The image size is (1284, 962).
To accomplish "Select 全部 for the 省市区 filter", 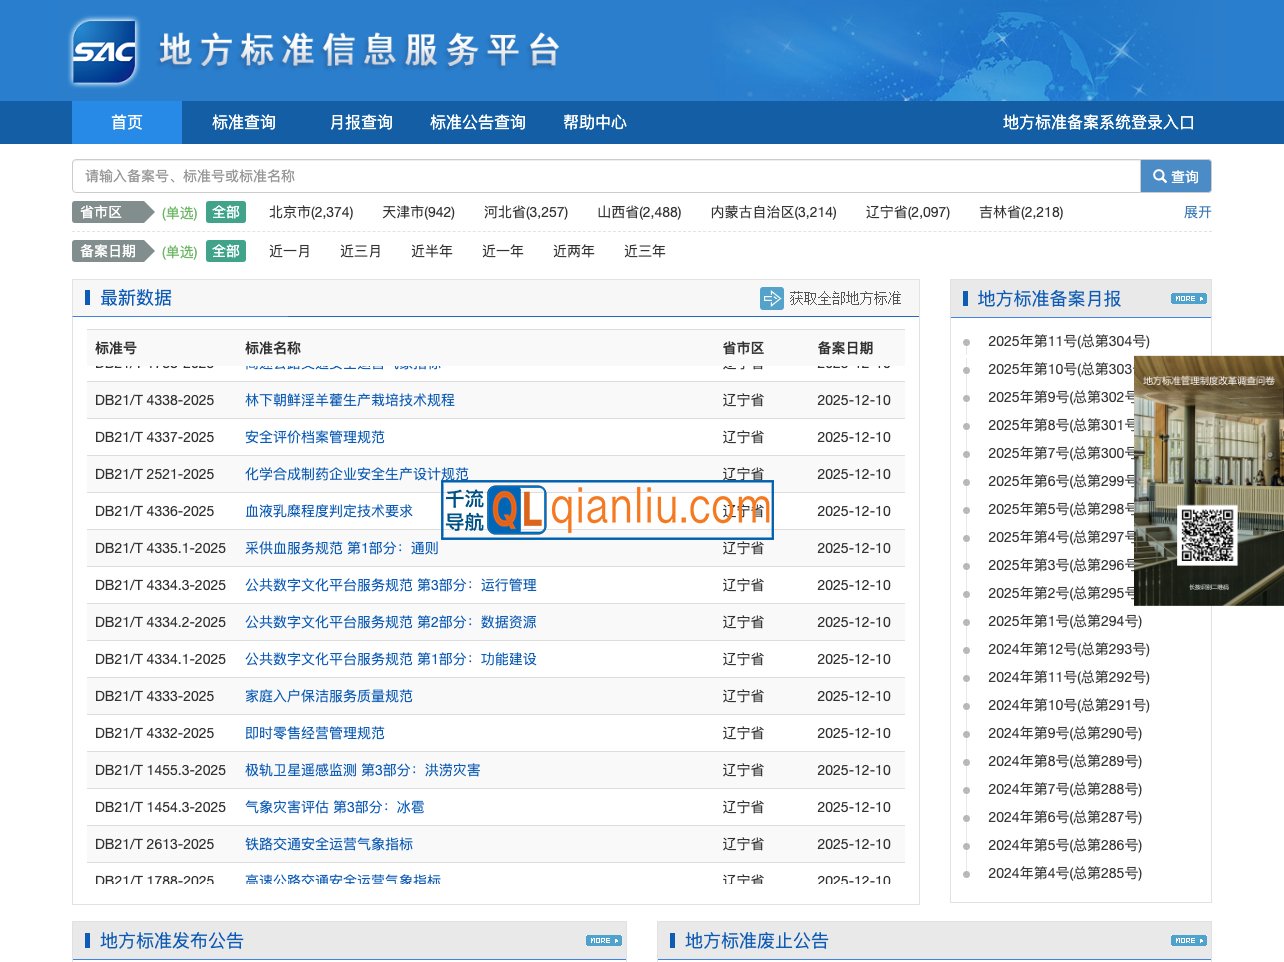I will click(226, 212).
